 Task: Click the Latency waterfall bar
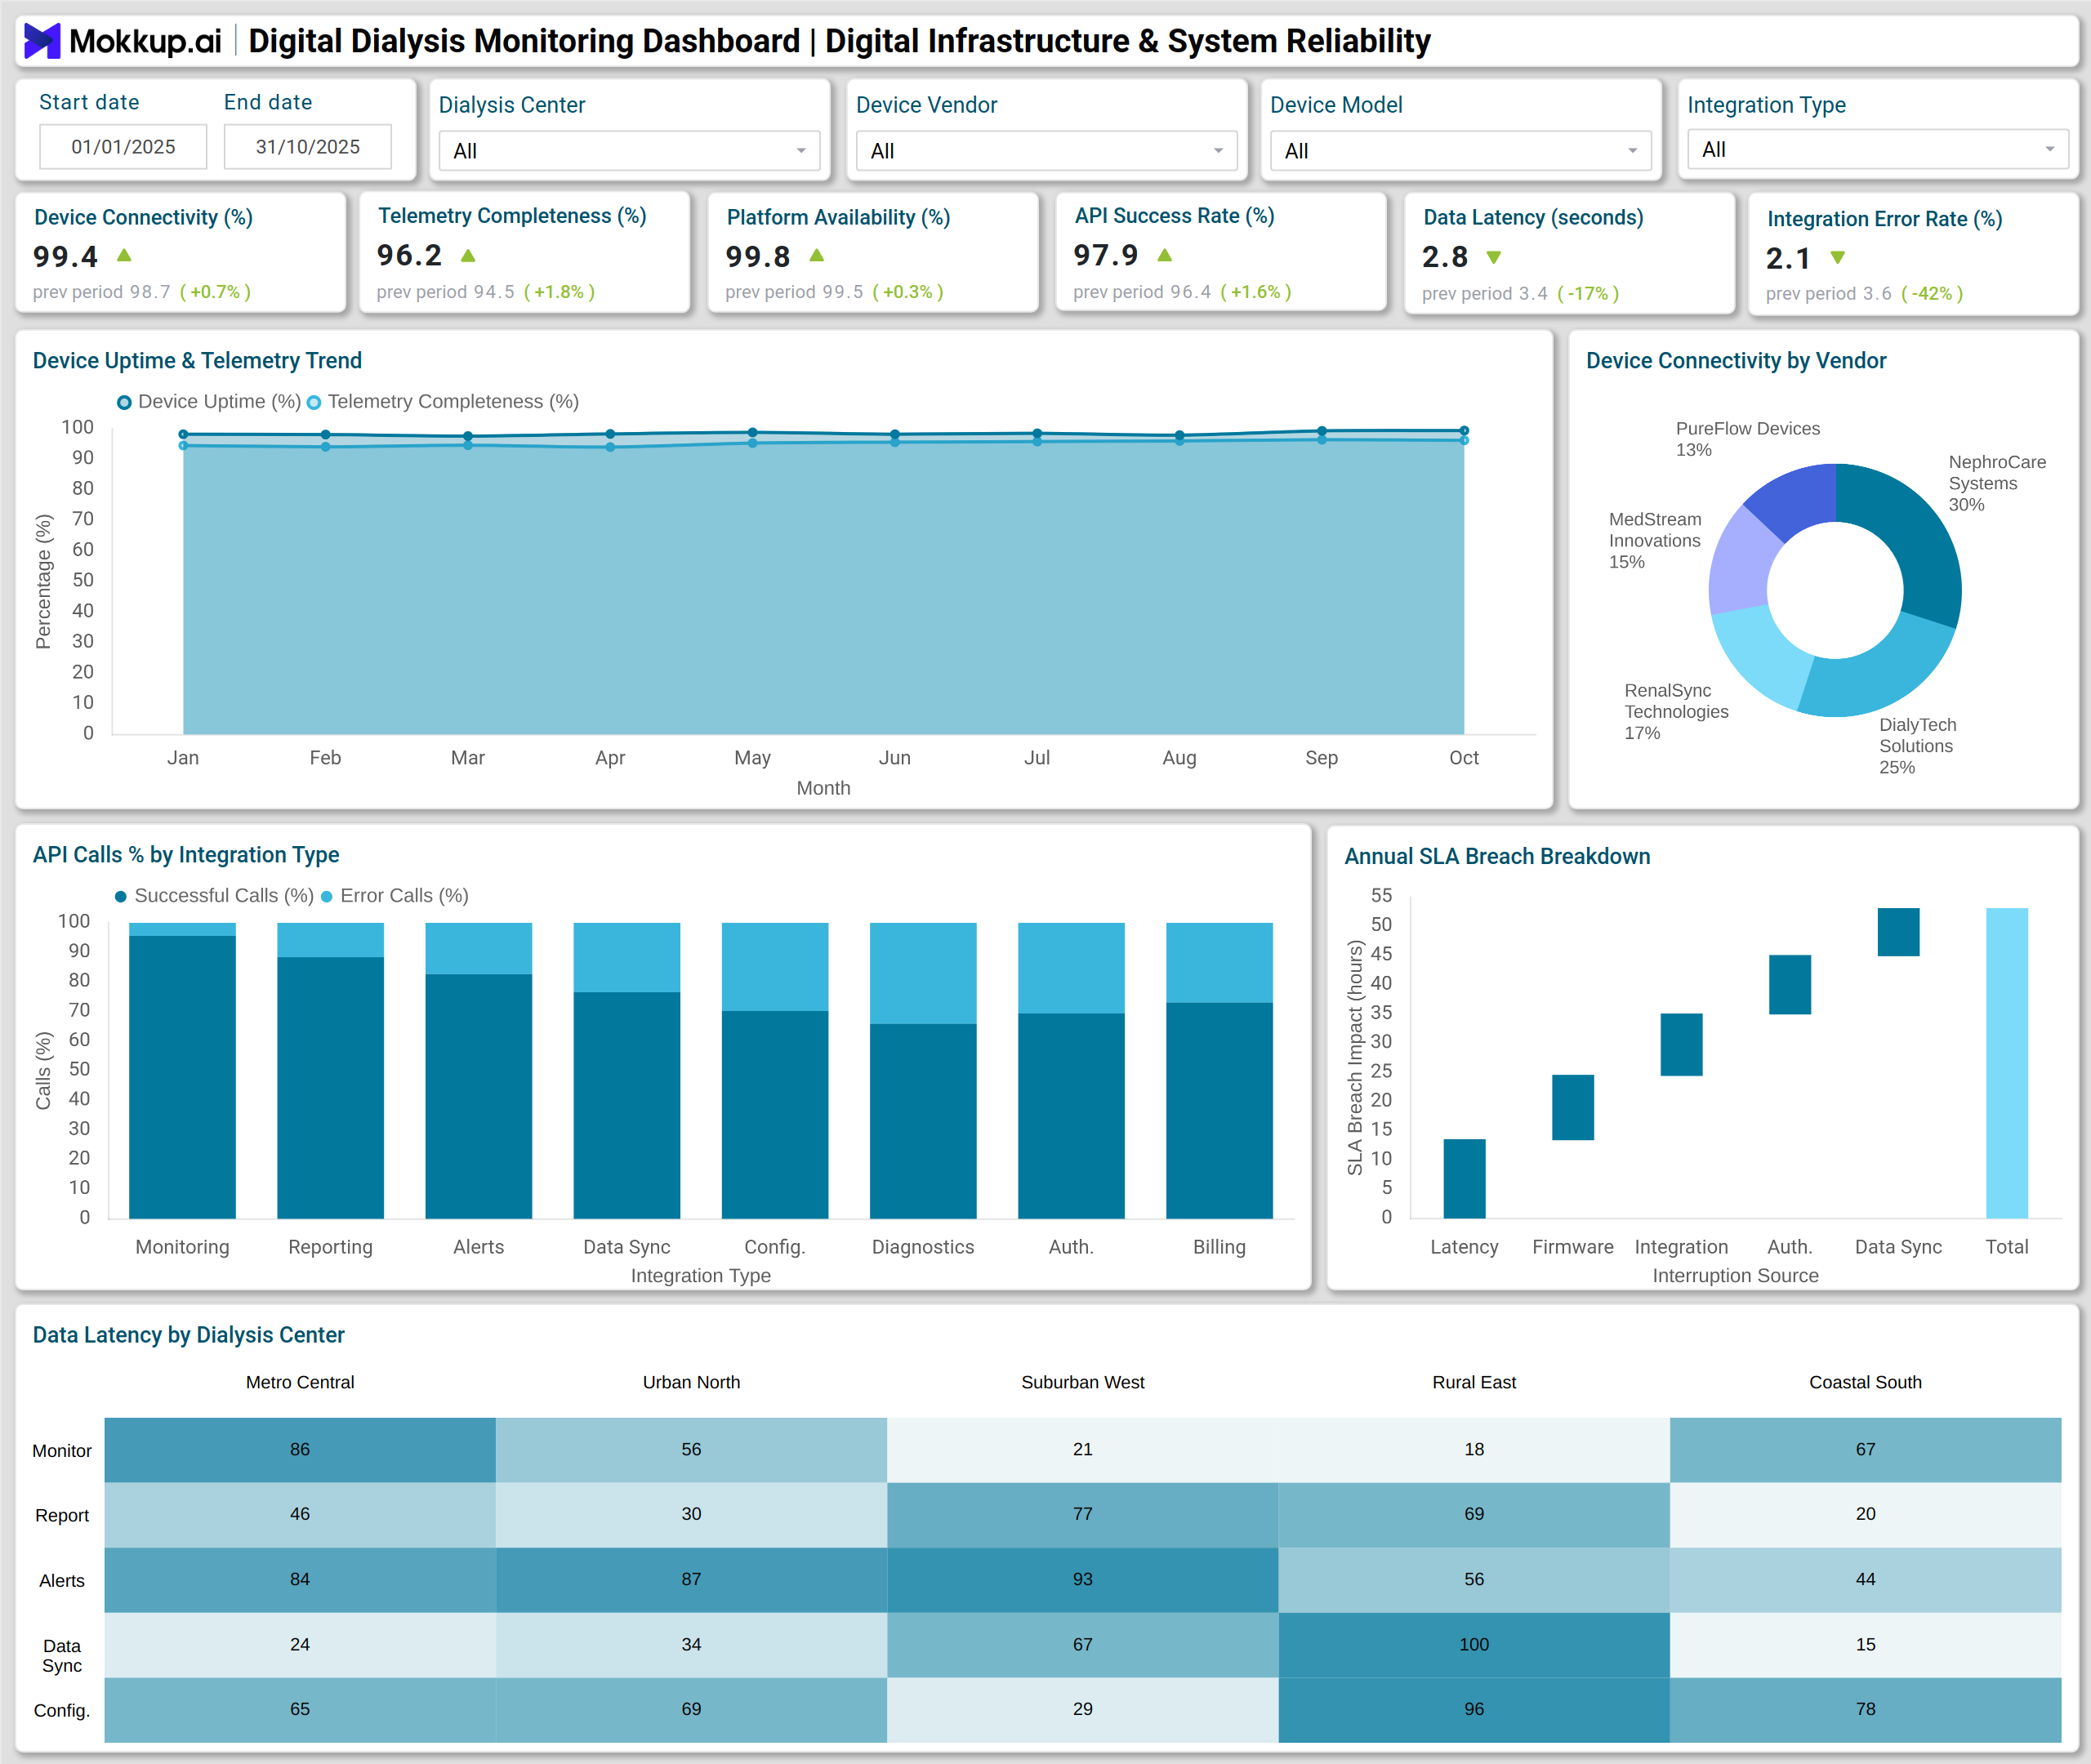[1464, 1178]
